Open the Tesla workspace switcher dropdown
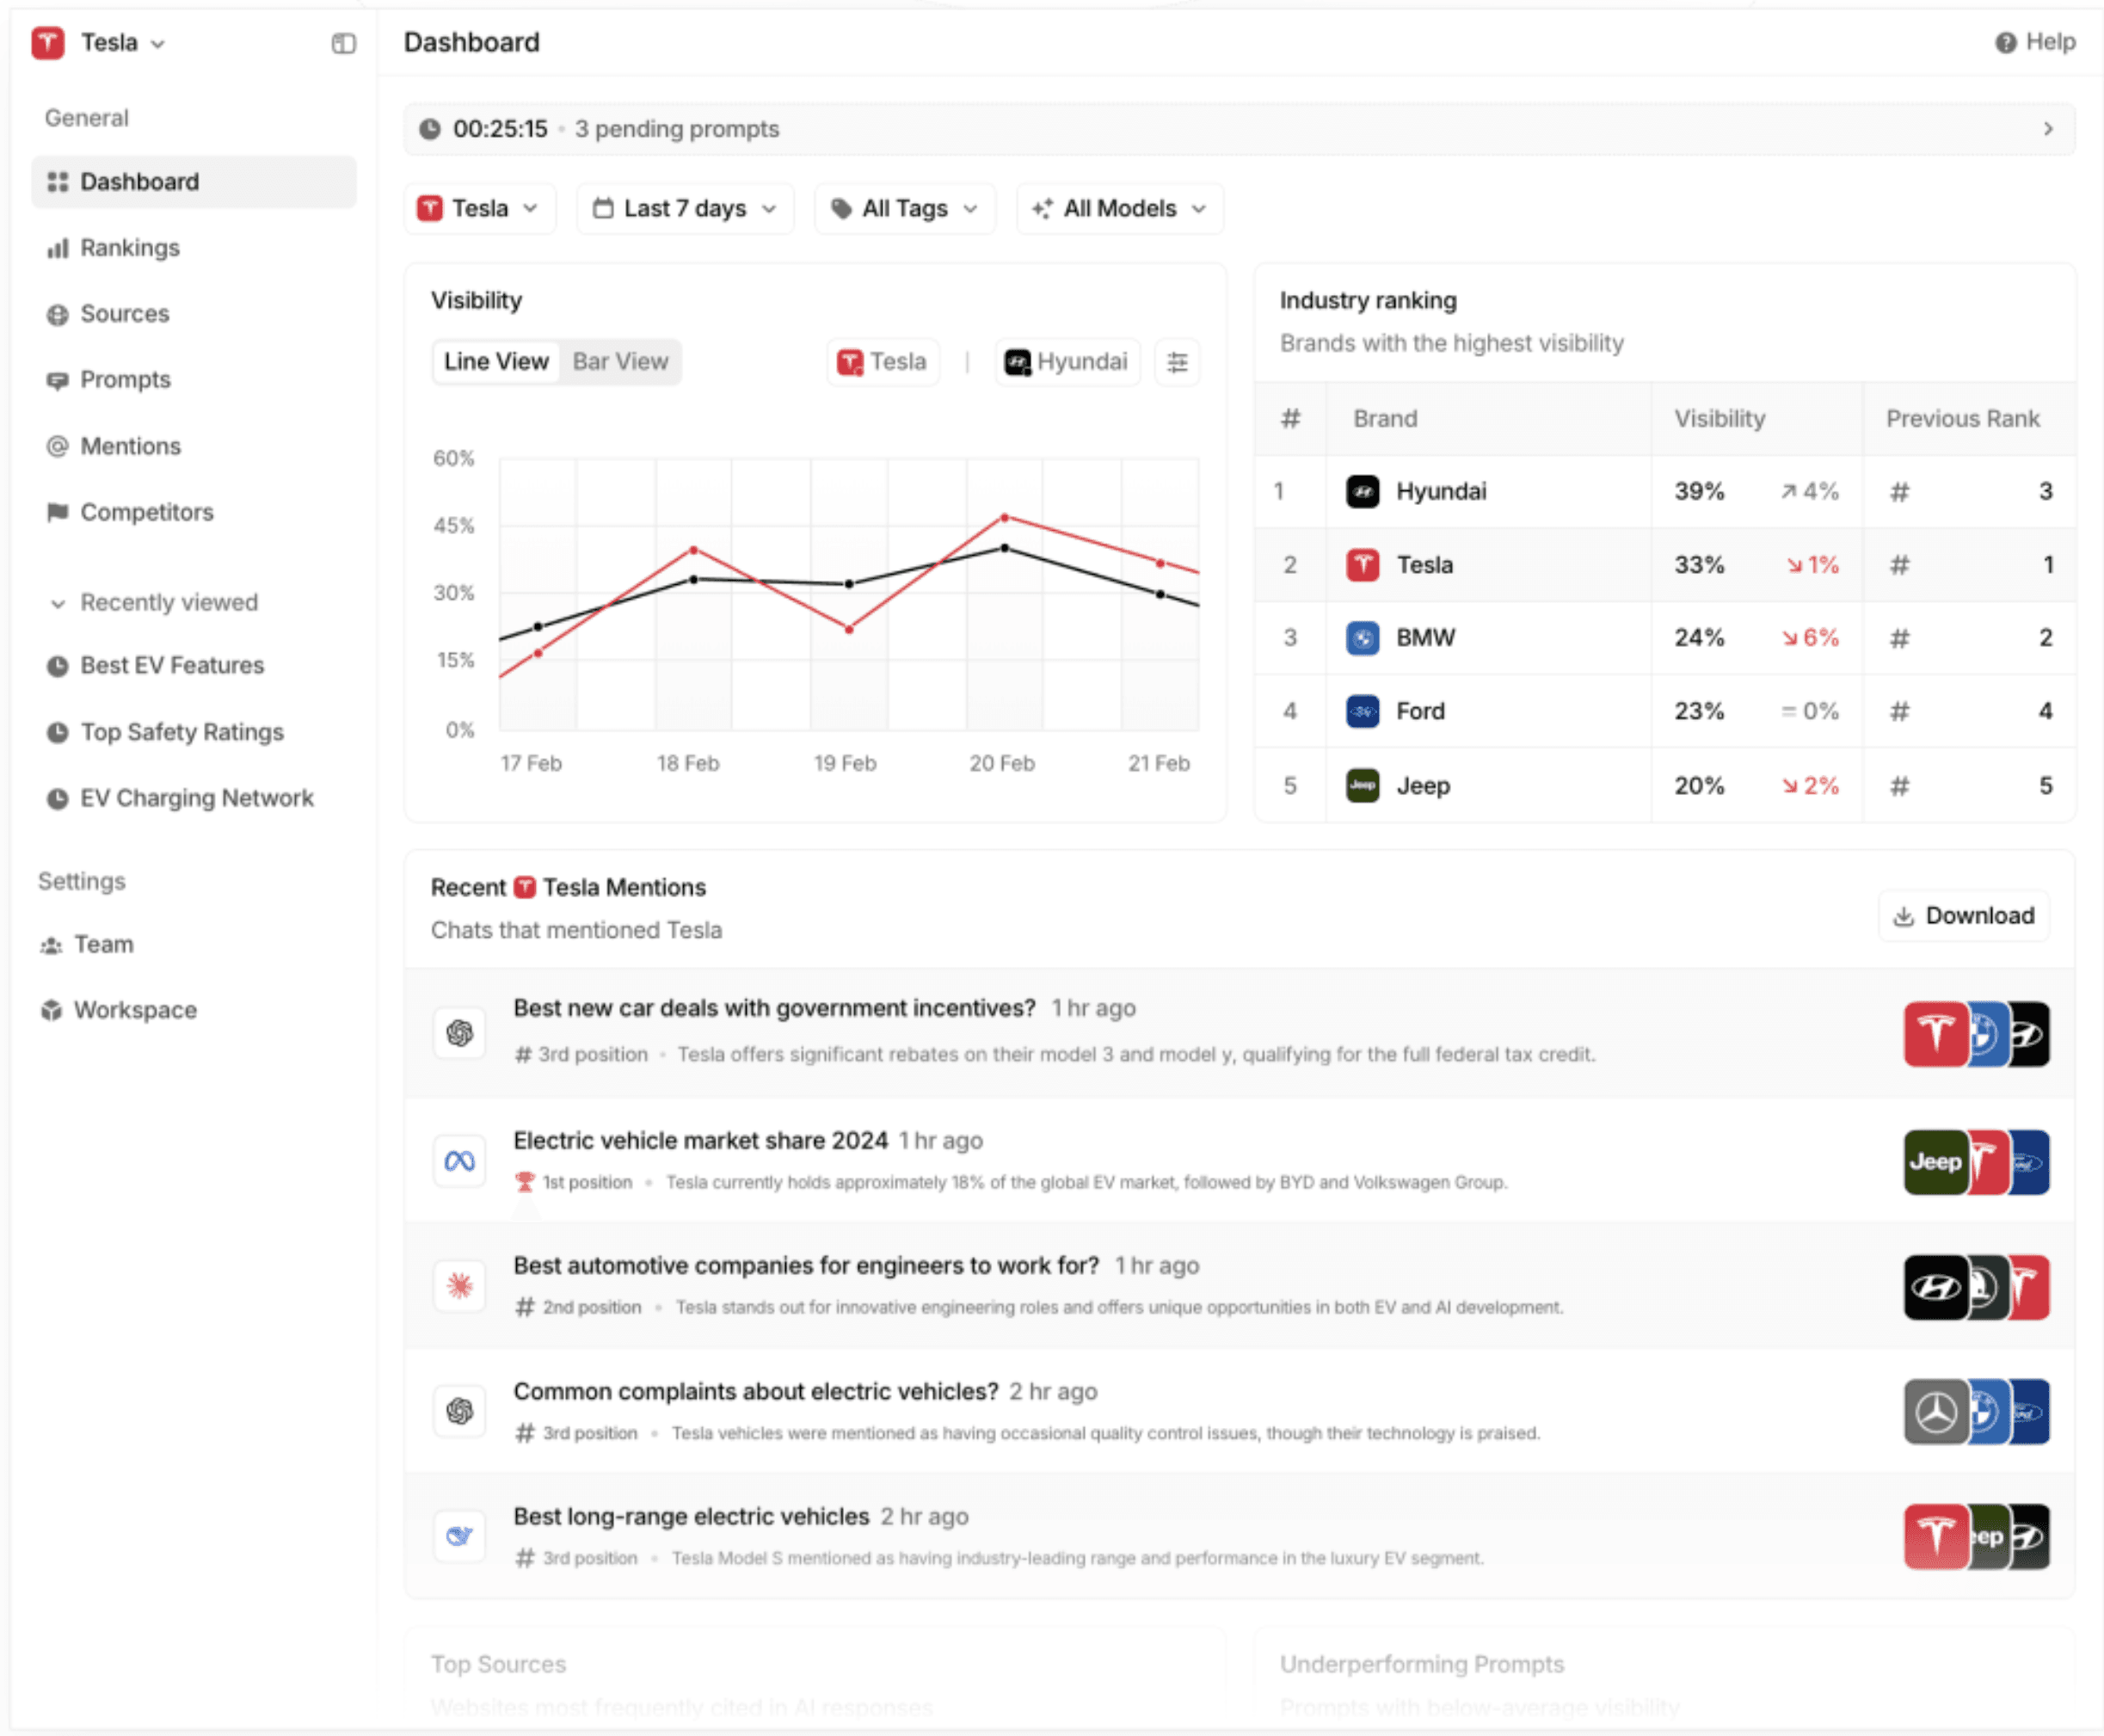 click(100, 43)
